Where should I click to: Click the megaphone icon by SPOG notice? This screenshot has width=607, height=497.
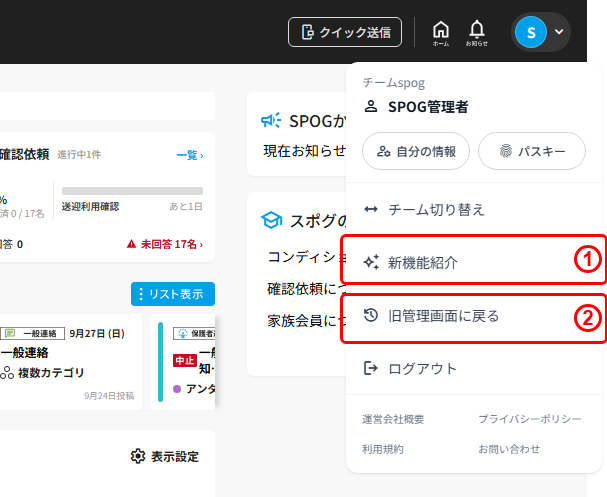tap(271, 121)
